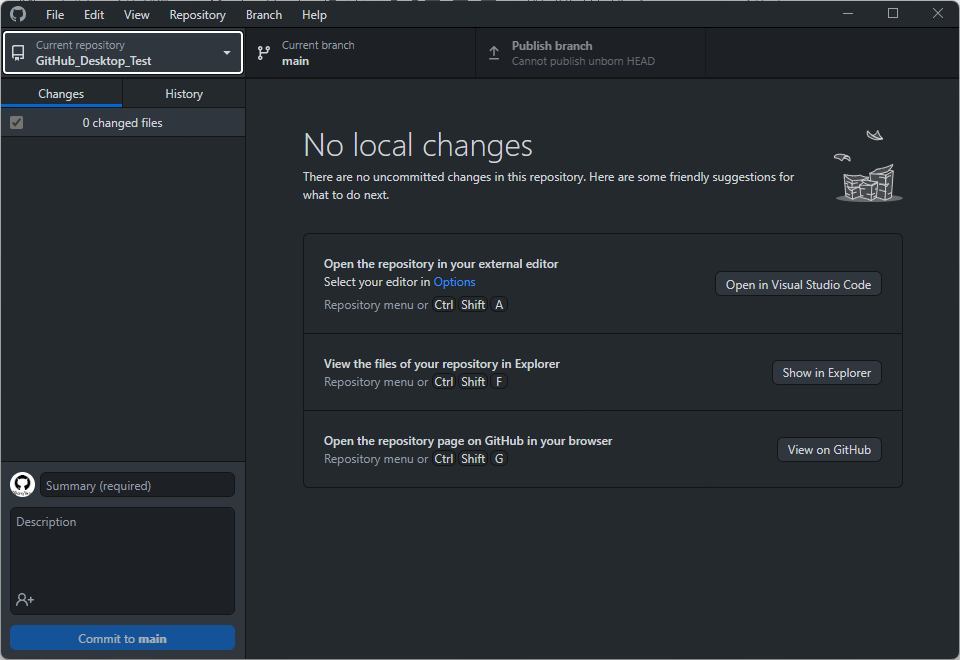Click the View on GitHub button
The image size is (960, 660).
click(829, 449)
